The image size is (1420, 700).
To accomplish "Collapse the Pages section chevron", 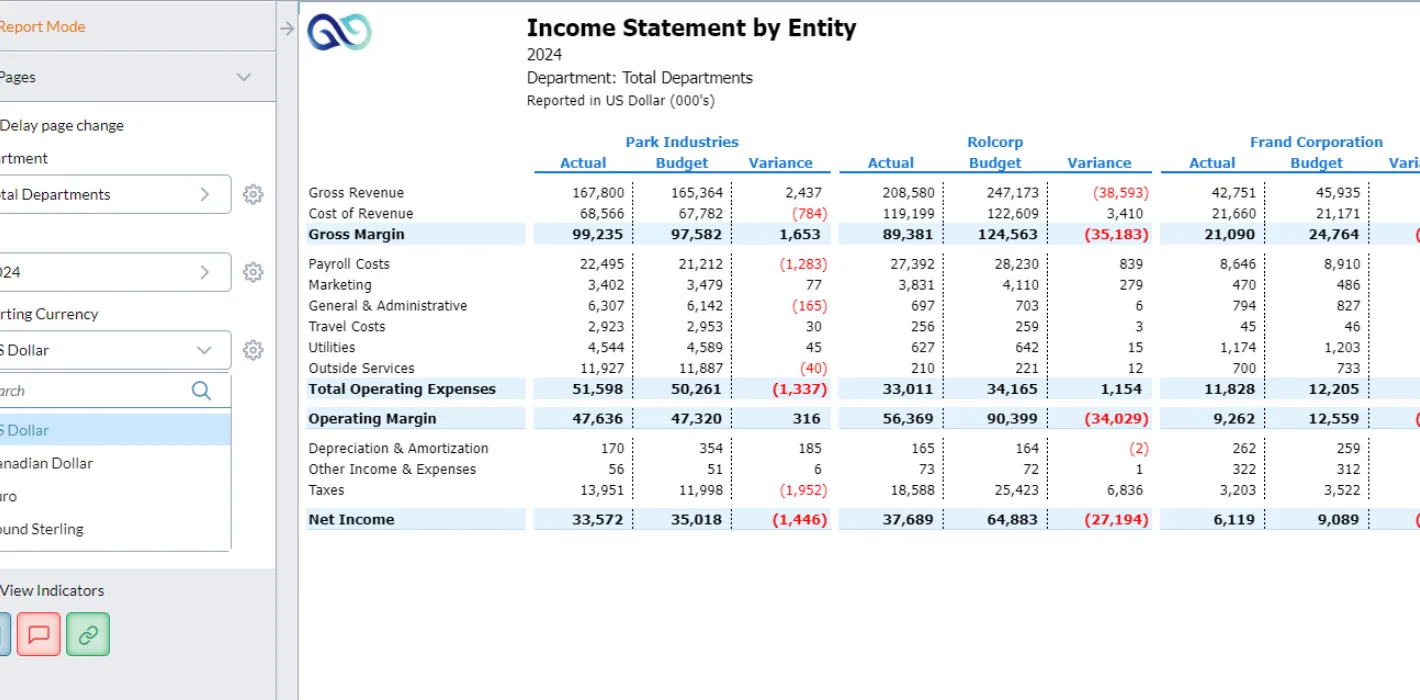I will tap(244, 77).
